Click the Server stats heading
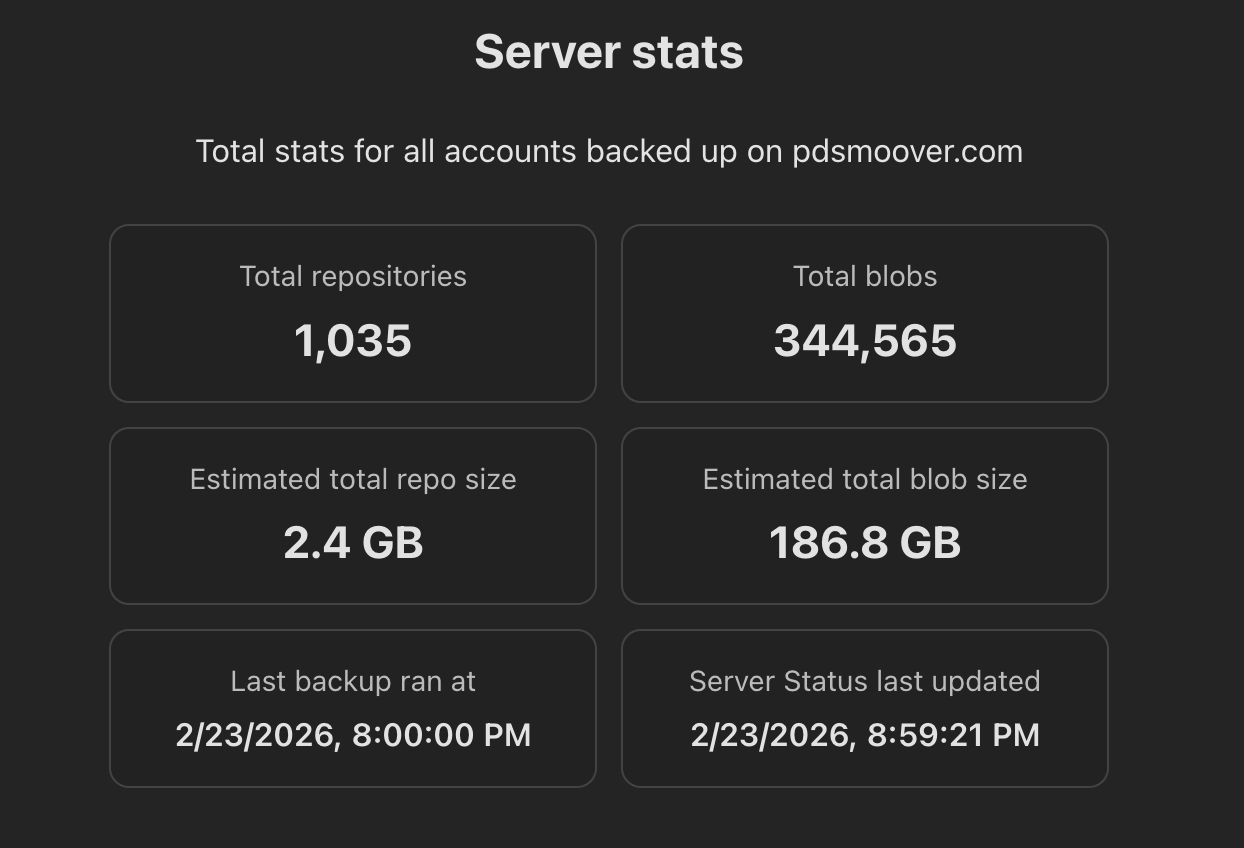 [608, 52]
